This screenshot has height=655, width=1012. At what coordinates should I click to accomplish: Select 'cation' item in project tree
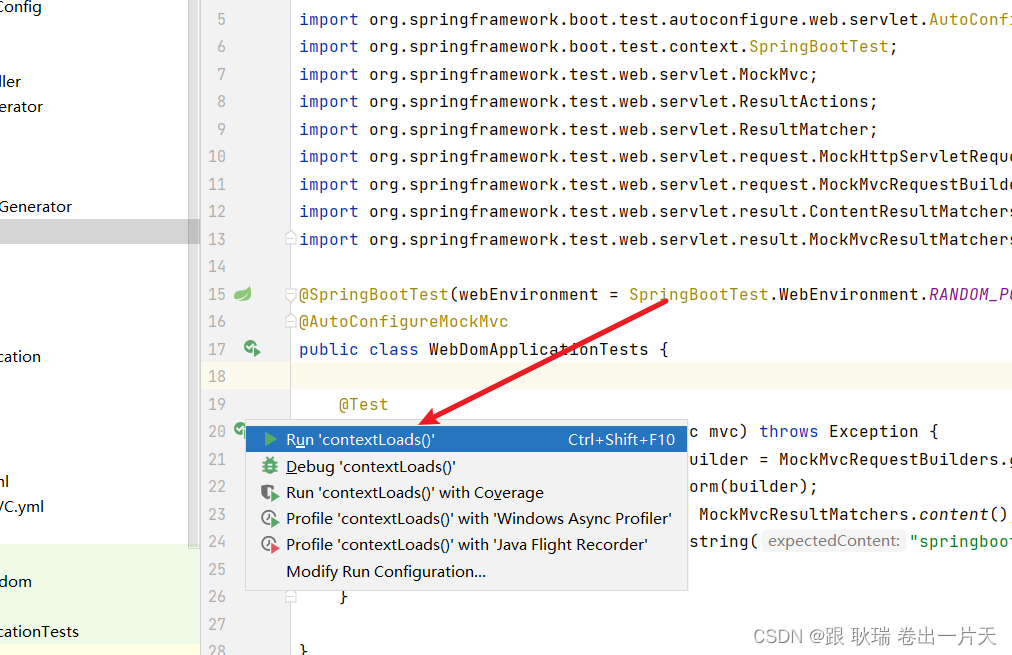[21, 356]
